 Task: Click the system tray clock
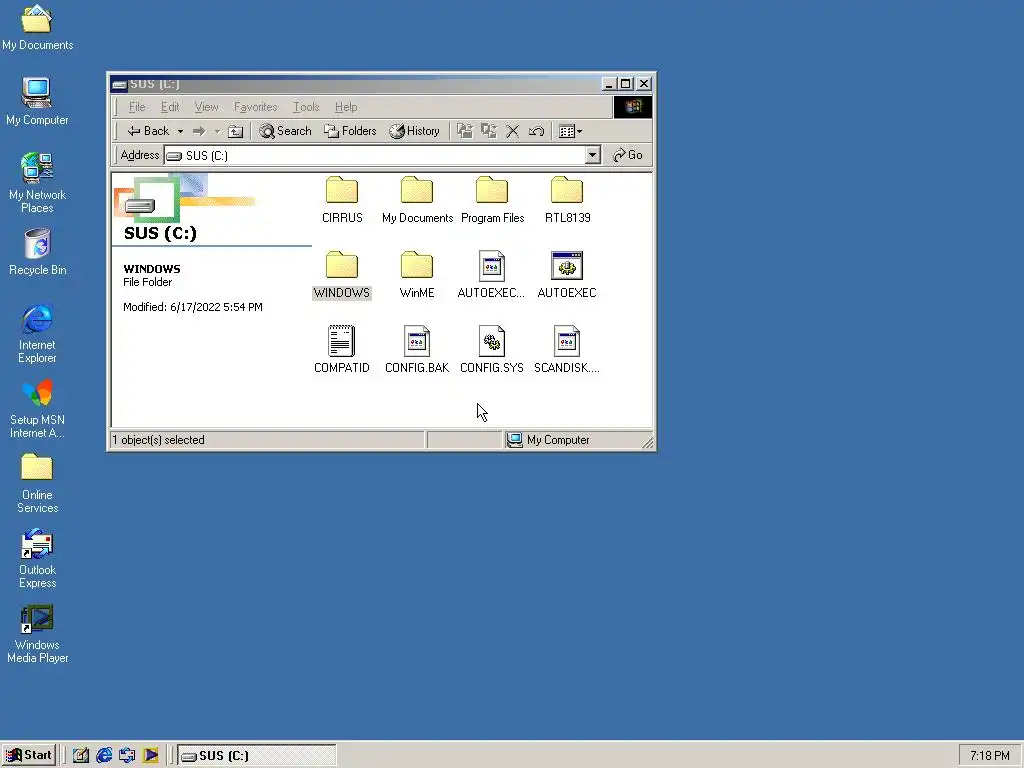click(x=989, y=756)
